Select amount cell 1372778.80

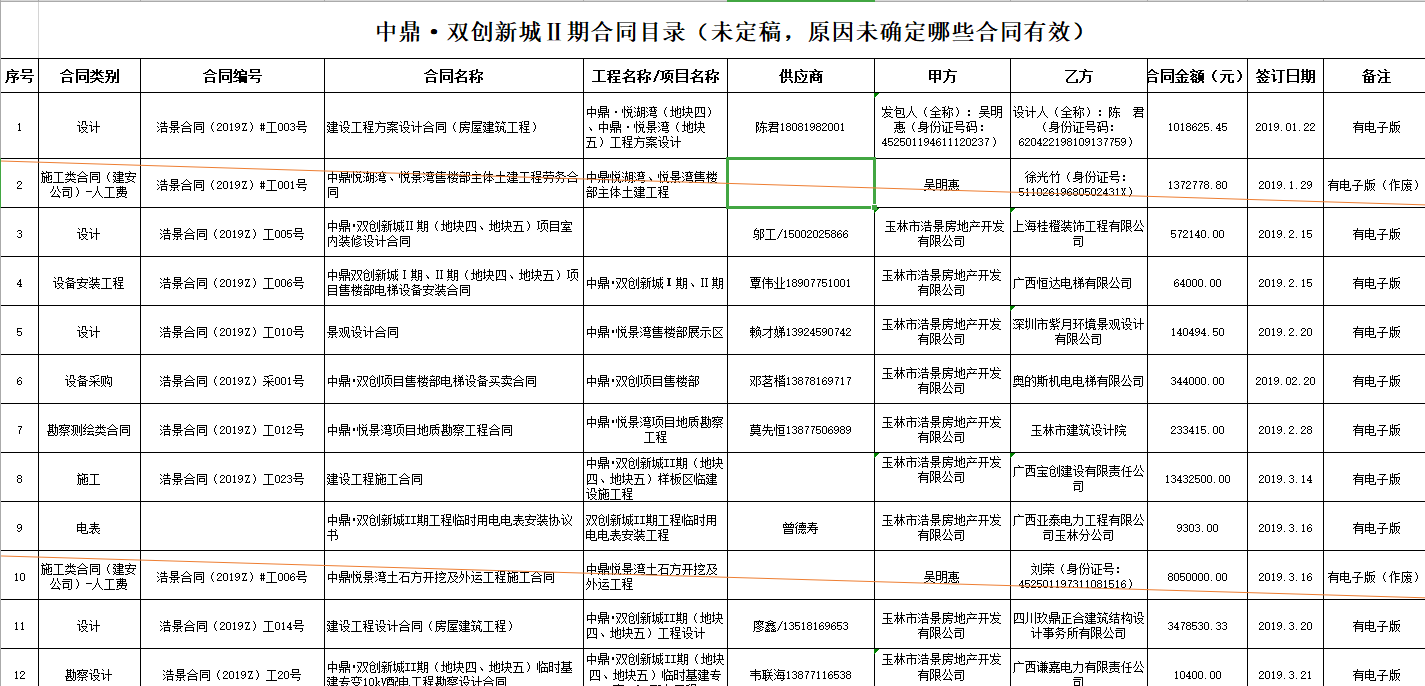[1197, 185]
